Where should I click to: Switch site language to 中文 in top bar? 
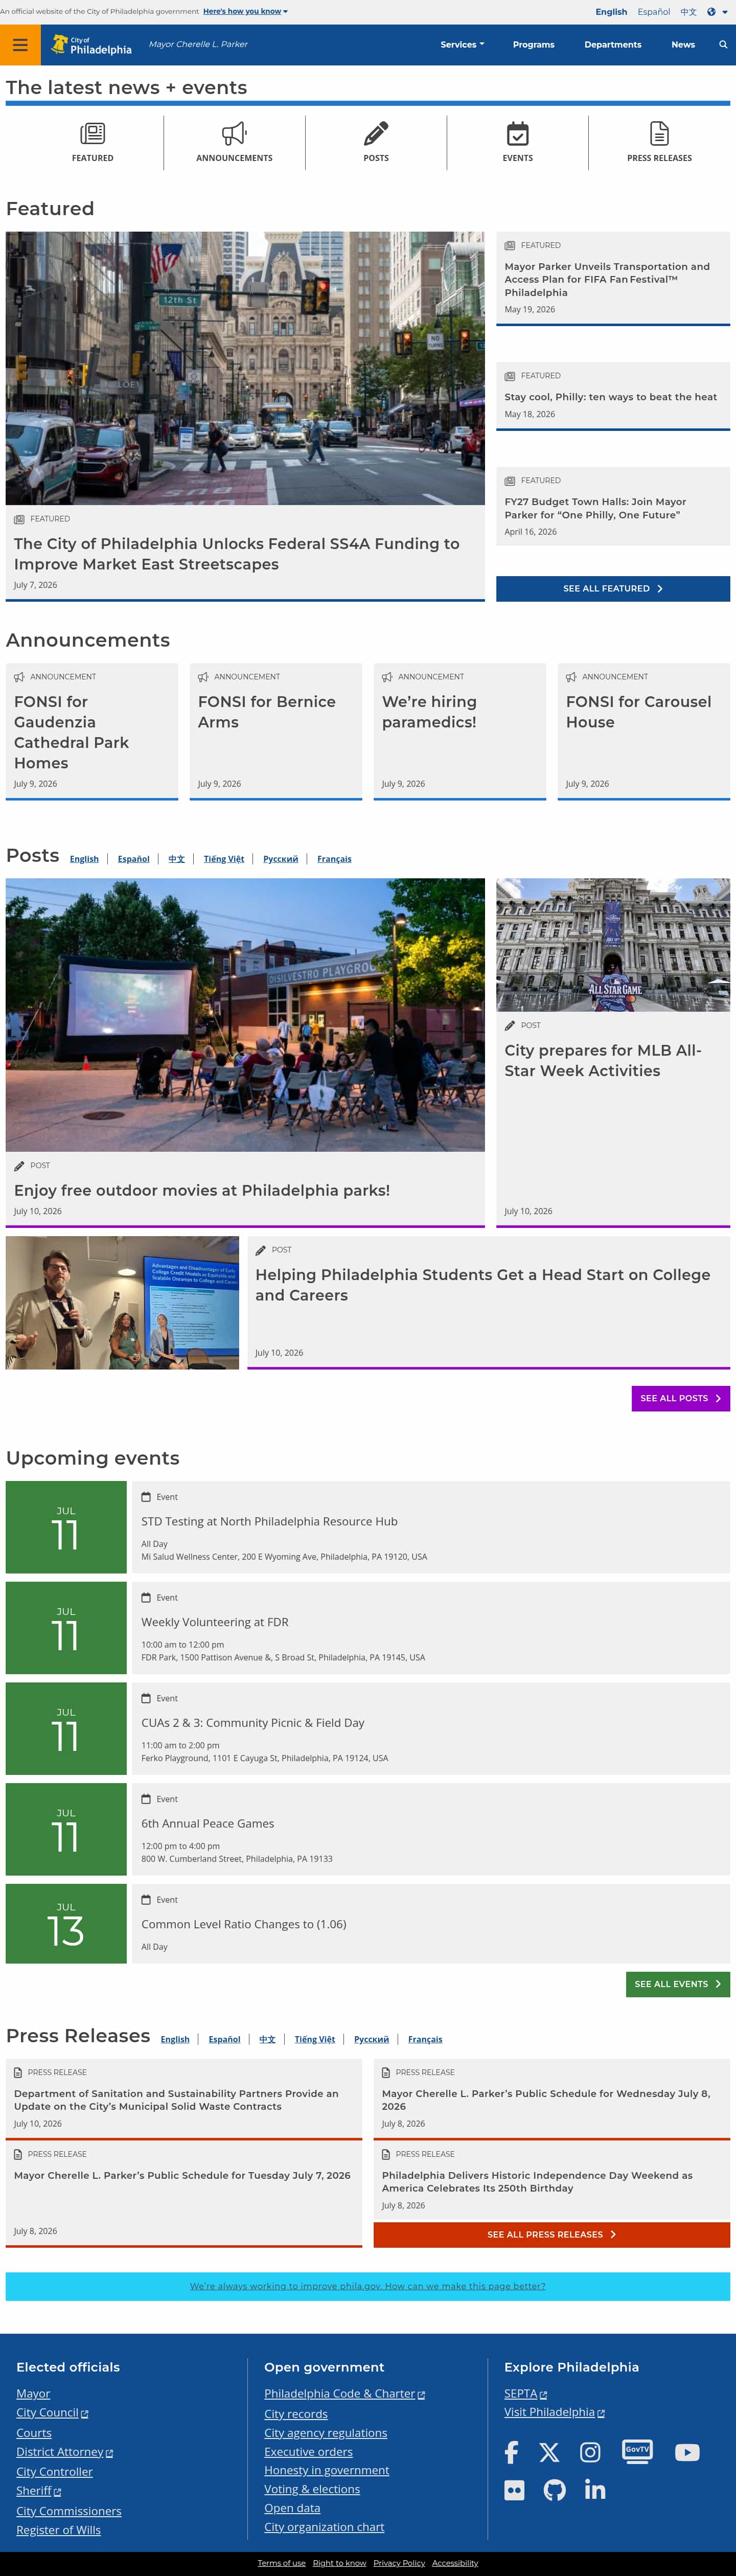(x=688, y=12)
